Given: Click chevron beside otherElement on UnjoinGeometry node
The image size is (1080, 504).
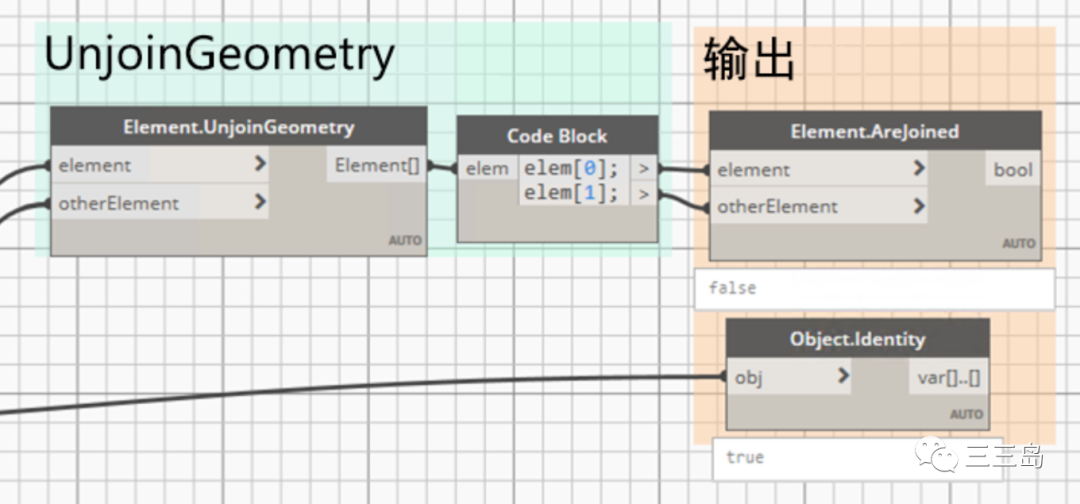Looking at the screenshot, I should click(260, 202).
